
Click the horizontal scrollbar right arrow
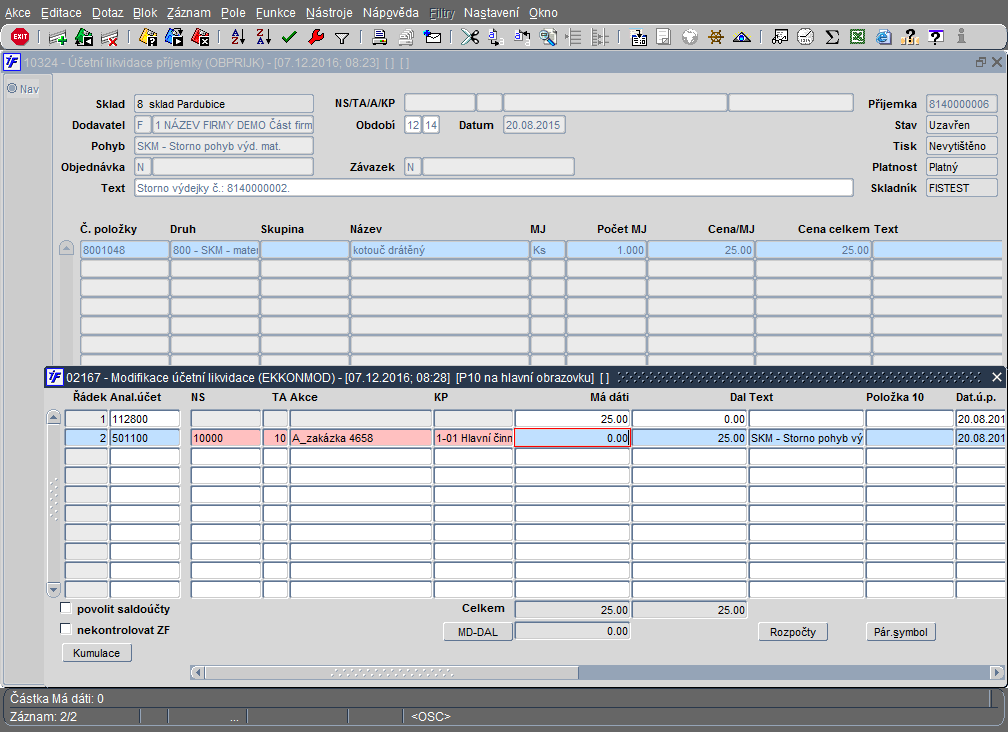tap(996, 673)
